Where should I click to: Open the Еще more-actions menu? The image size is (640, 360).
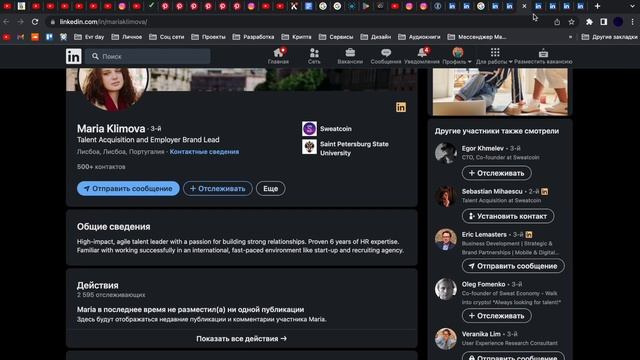click(271, 189)
